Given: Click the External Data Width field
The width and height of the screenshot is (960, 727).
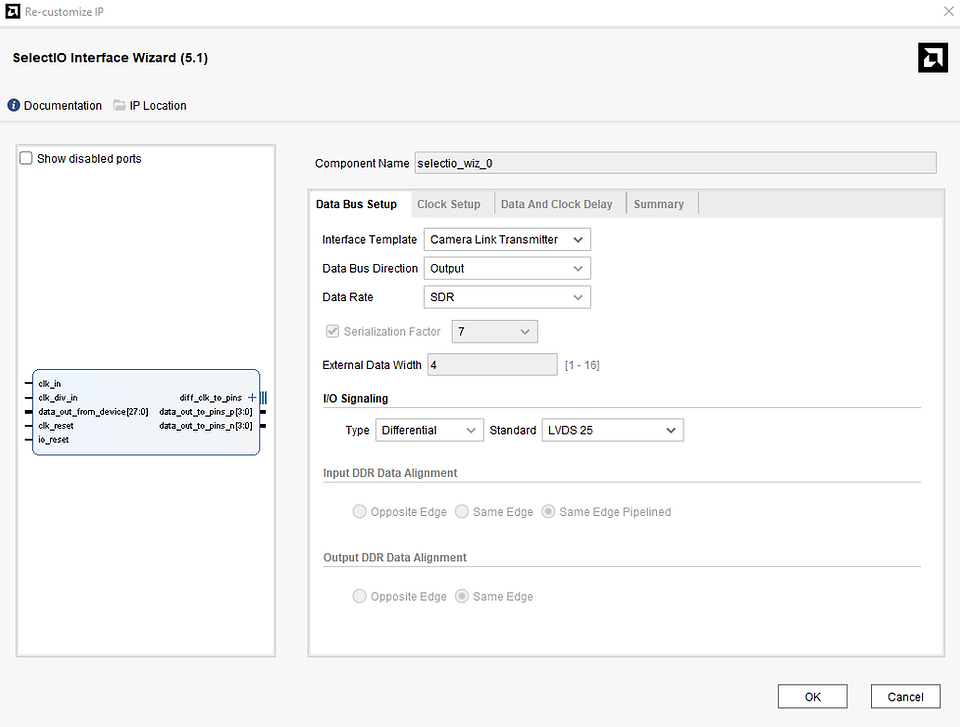Looking at the screenshot, I should [x=492, y=365].
